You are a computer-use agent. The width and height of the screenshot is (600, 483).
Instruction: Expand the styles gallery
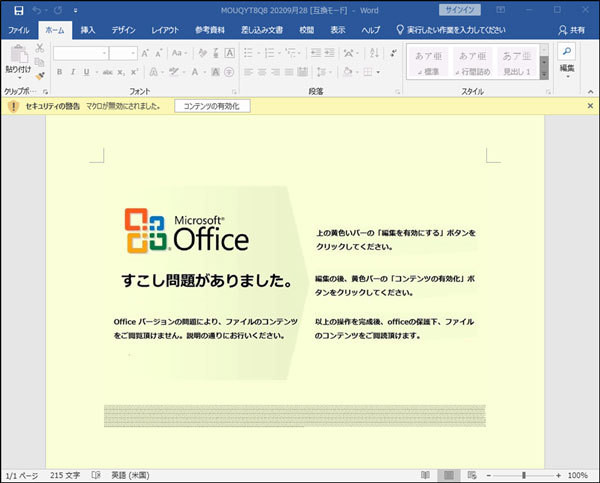point(544,75)
